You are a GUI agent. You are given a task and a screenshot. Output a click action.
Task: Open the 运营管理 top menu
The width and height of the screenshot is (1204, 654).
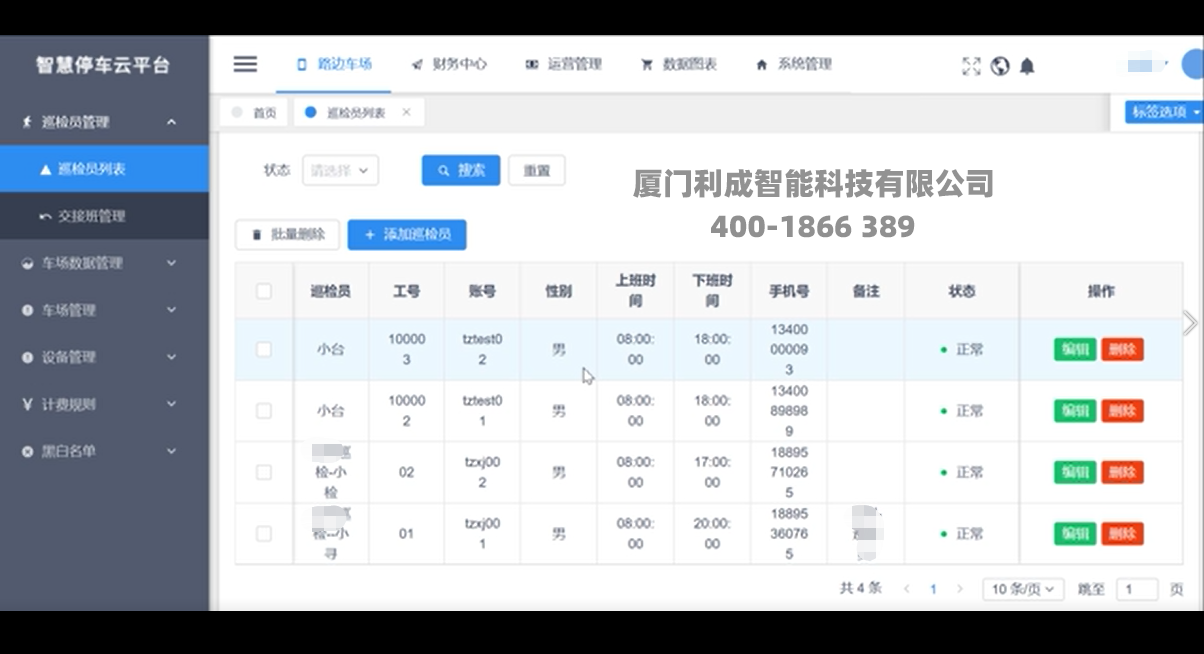pyautogui.click(x=564, y=64)
